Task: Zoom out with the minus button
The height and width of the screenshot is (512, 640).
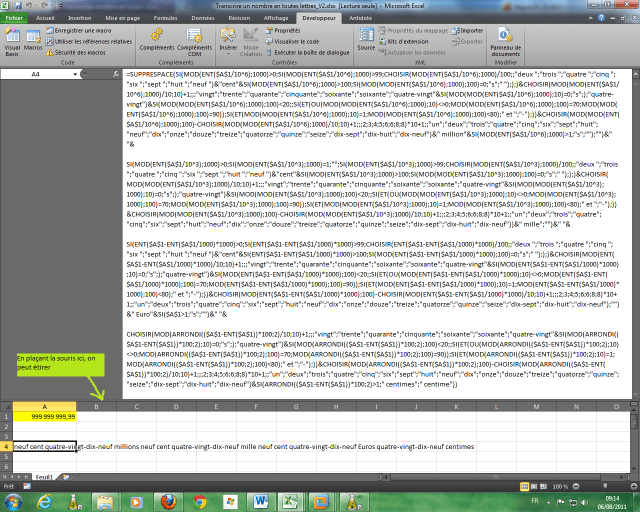Action: click(x=576, y=487)
